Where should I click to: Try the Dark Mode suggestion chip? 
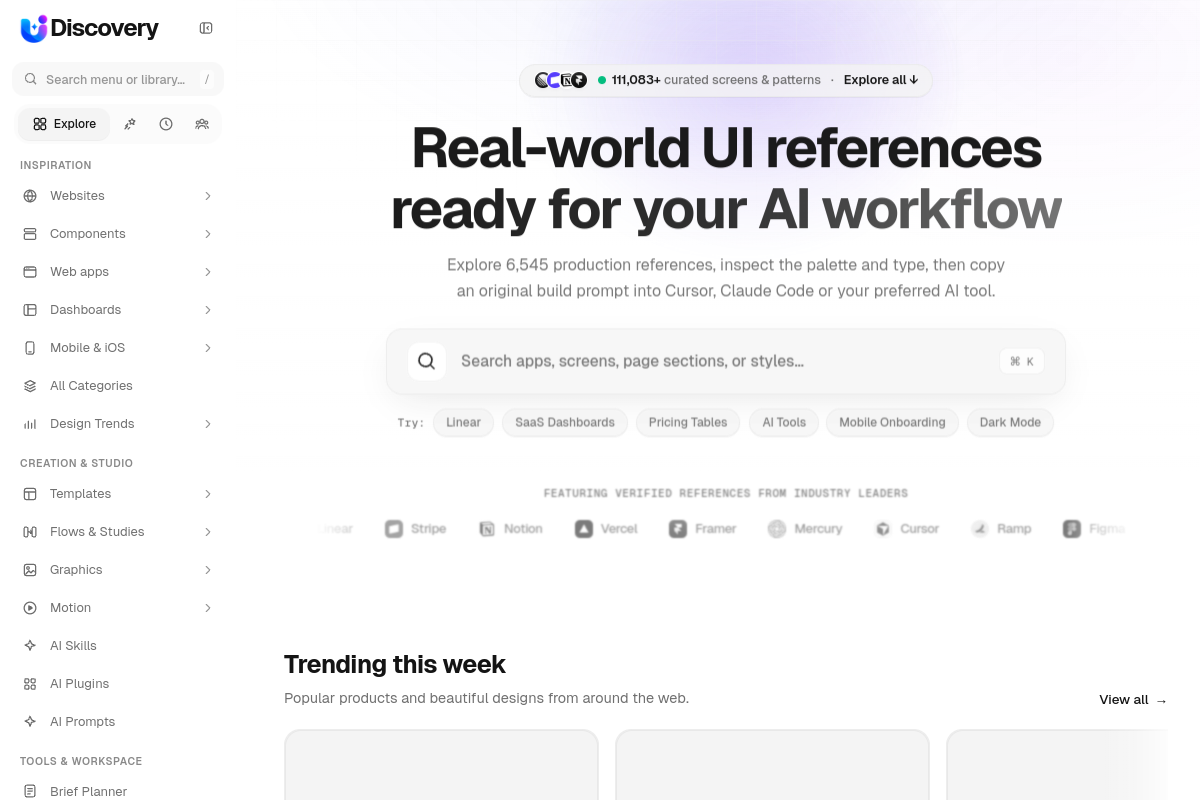click(1010, 423)
